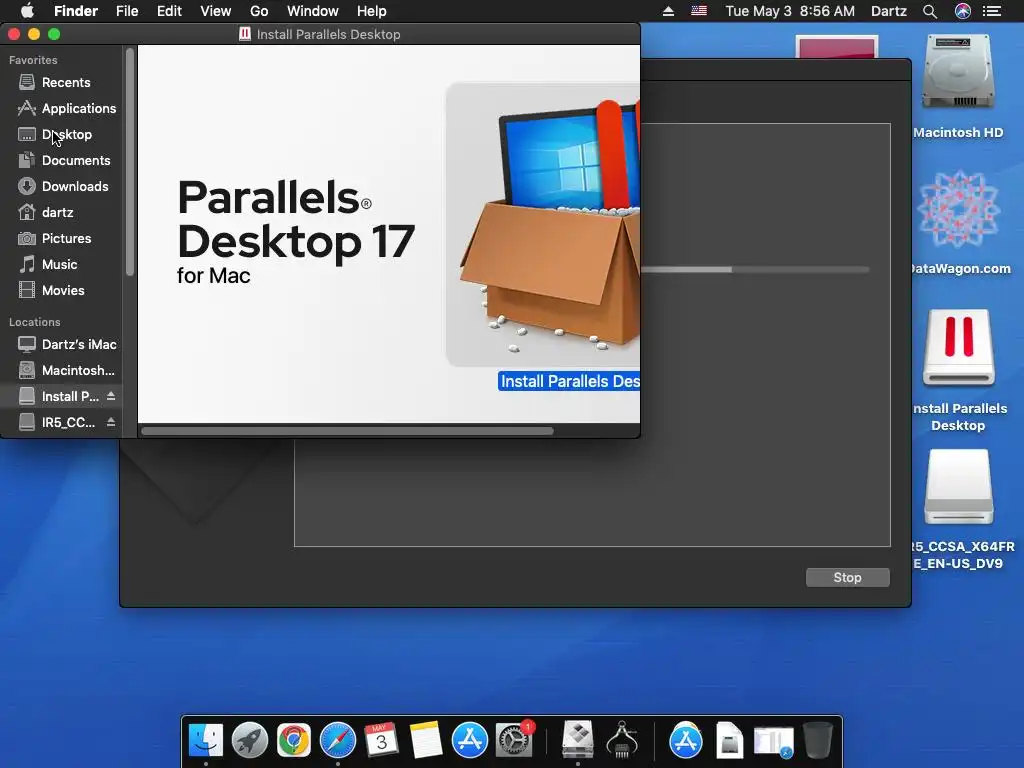Open Movies in the Finder sidebar
The height and width of the screenshot is (768, 1024).
[x=63, y=291]
